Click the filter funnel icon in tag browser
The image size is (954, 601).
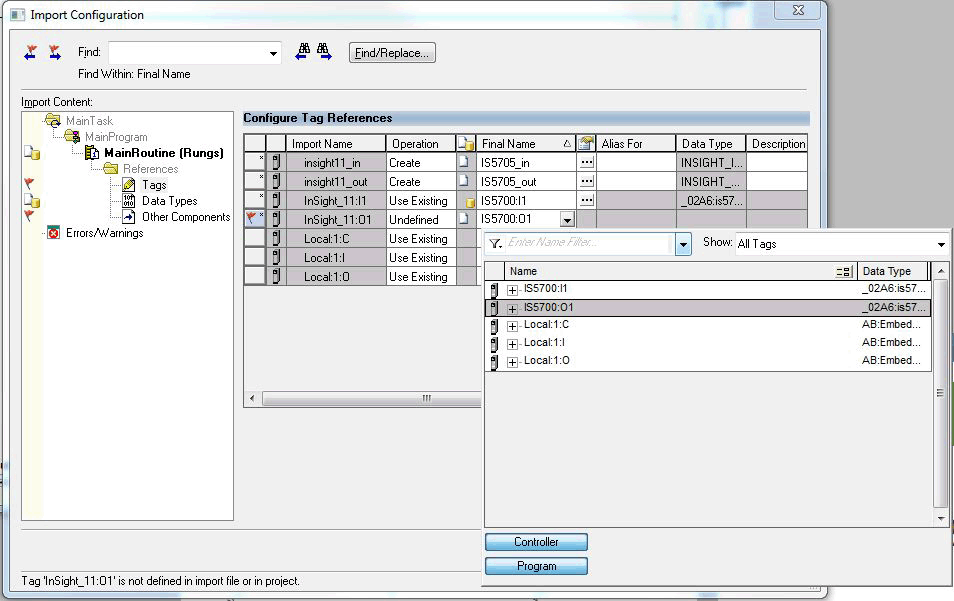tap(495, 244)
